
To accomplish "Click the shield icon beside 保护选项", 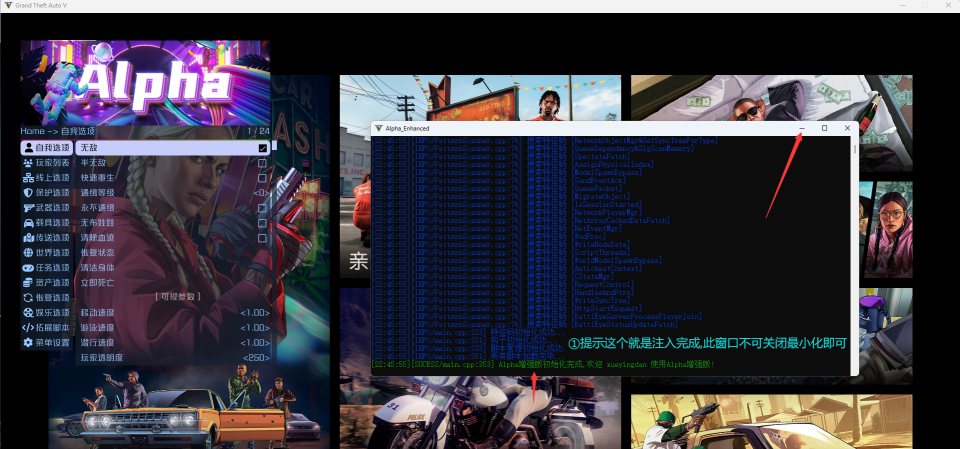I will [x=28, y=193].
